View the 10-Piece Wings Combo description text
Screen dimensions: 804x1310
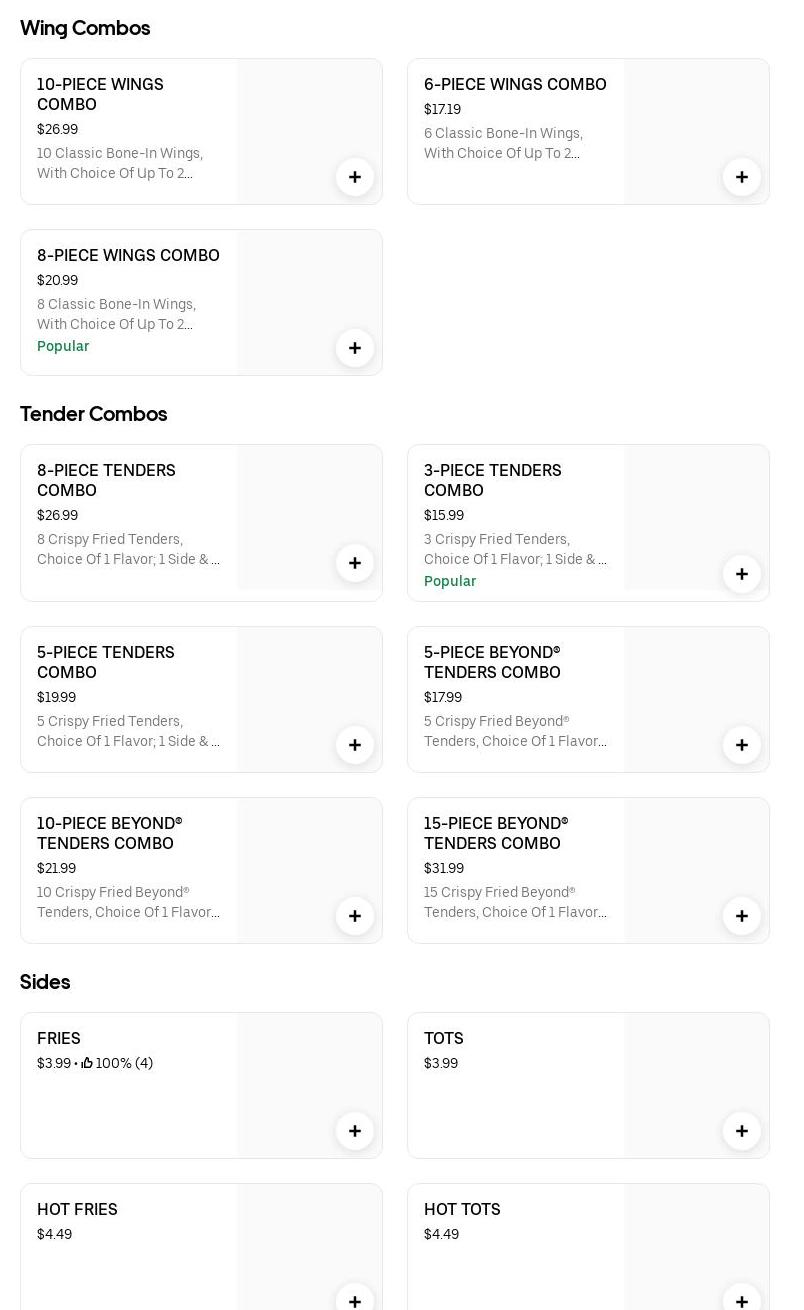click(120, 163)
